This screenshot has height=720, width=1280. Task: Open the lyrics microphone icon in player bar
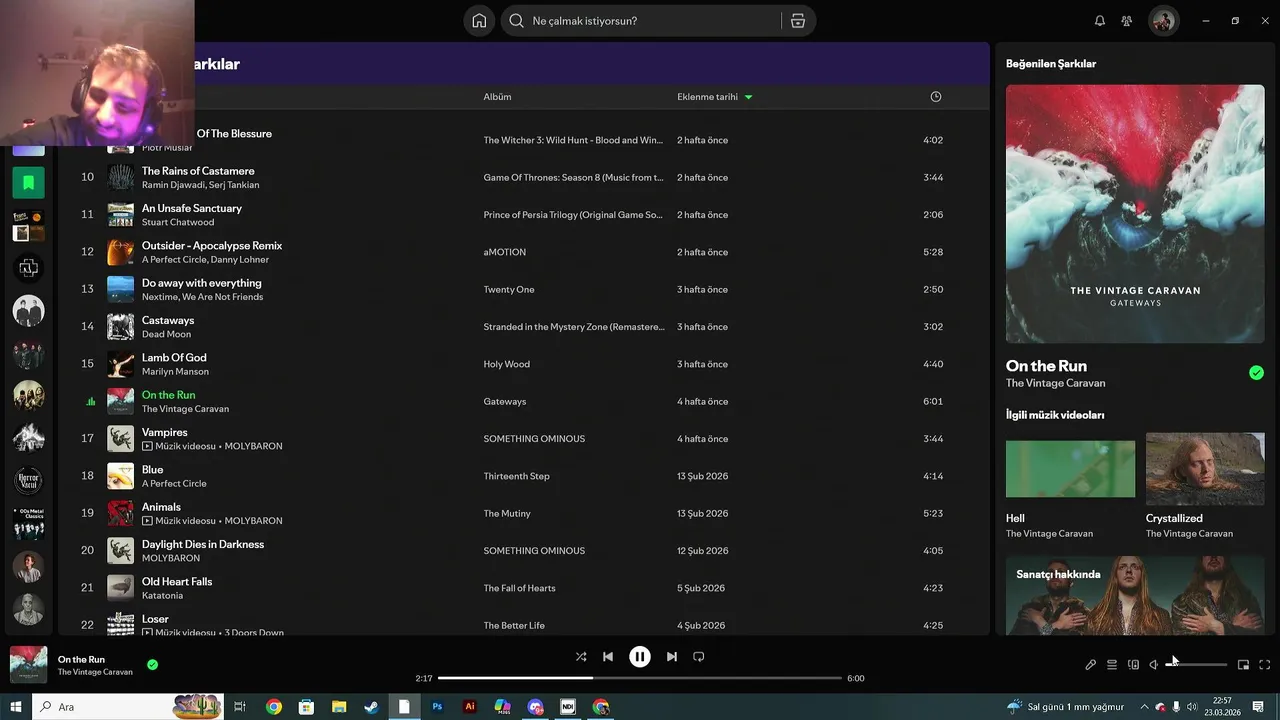pyautogui.click(x=1091, y=665)
